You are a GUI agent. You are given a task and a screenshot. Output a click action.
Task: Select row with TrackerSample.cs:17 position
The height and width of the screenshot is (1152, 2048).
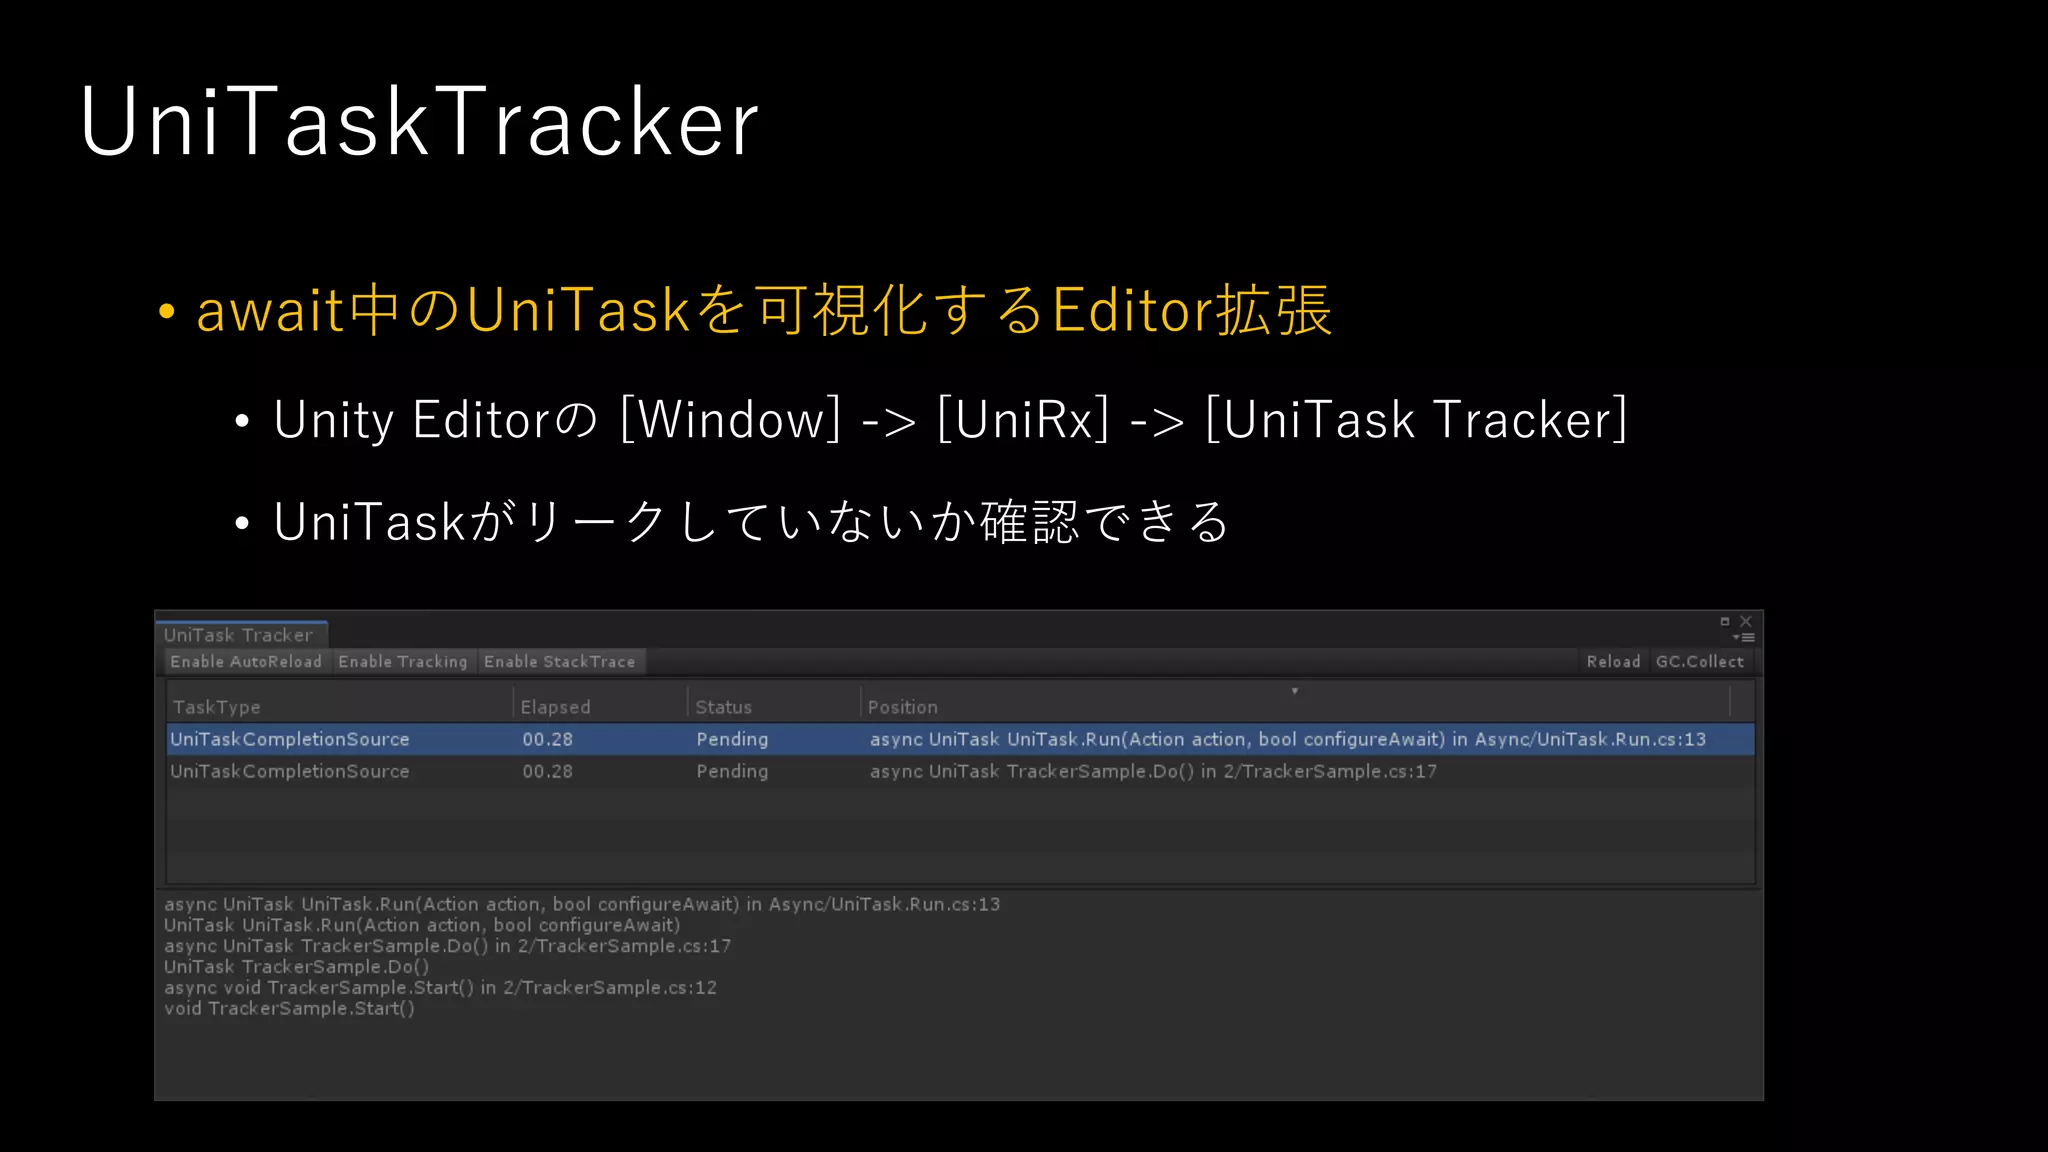click(960, 771)
